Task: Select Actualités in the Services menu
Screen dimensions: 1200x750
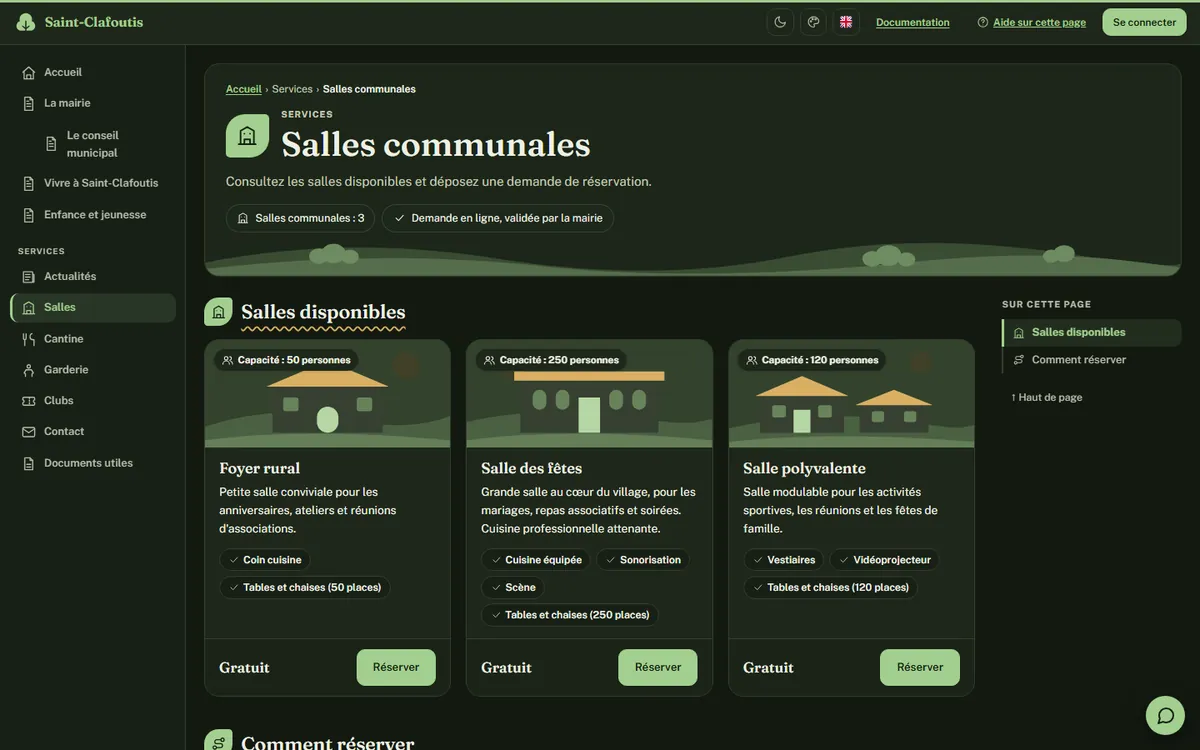Action: tap(93, 276)
